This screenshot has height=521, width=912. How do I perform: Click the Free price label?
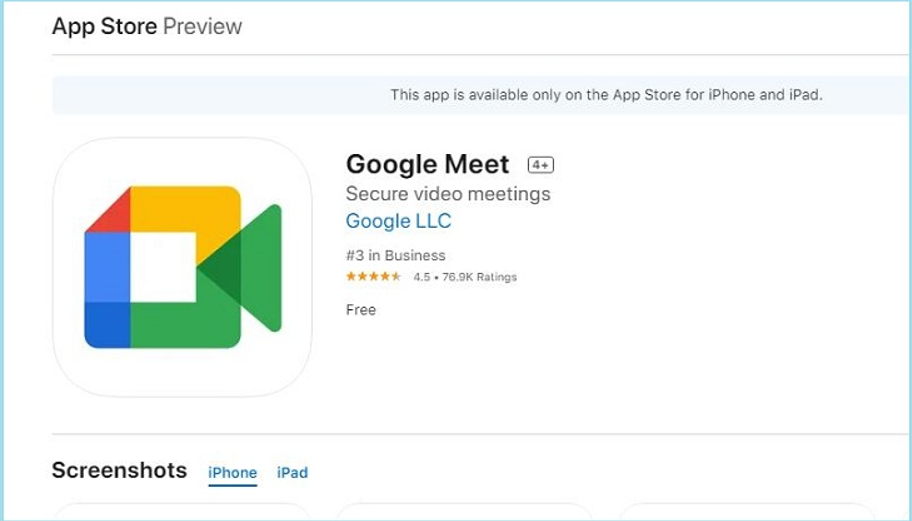pos(361,310)
